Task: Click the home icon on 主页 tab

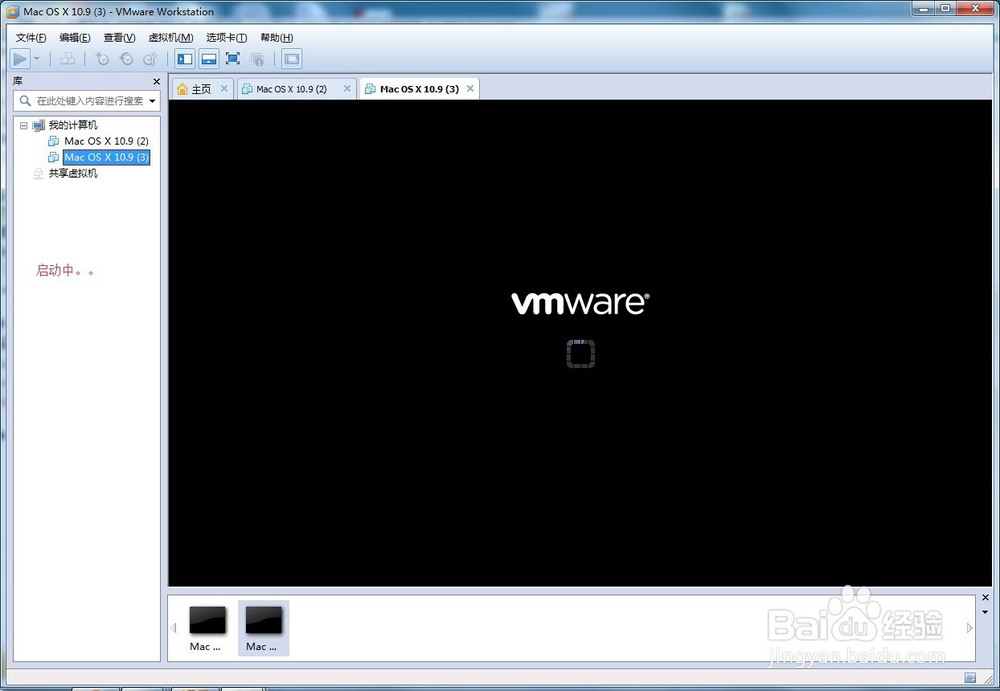Action: pos(182,89)
